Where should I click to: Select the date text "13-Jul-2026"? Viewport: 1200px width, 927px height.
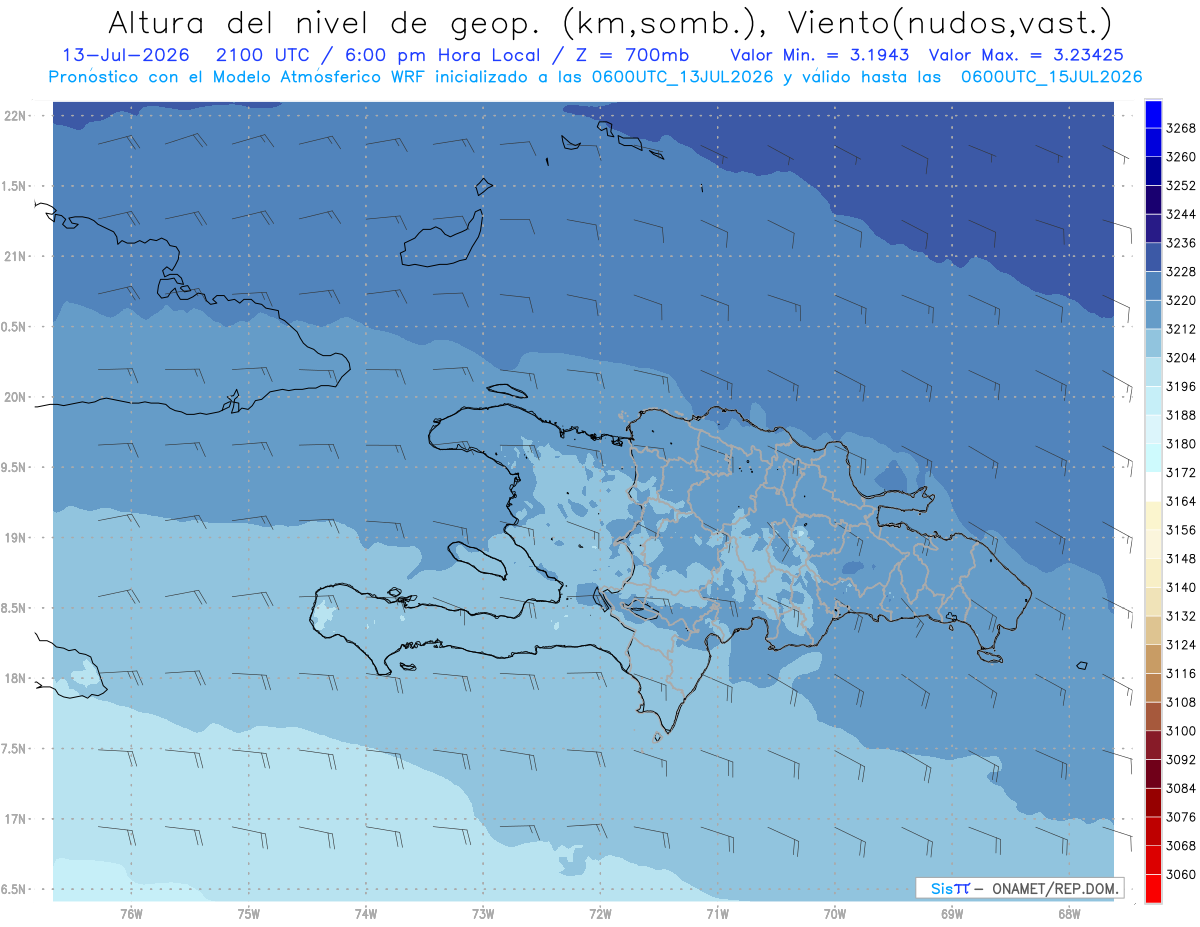point(126,55)
